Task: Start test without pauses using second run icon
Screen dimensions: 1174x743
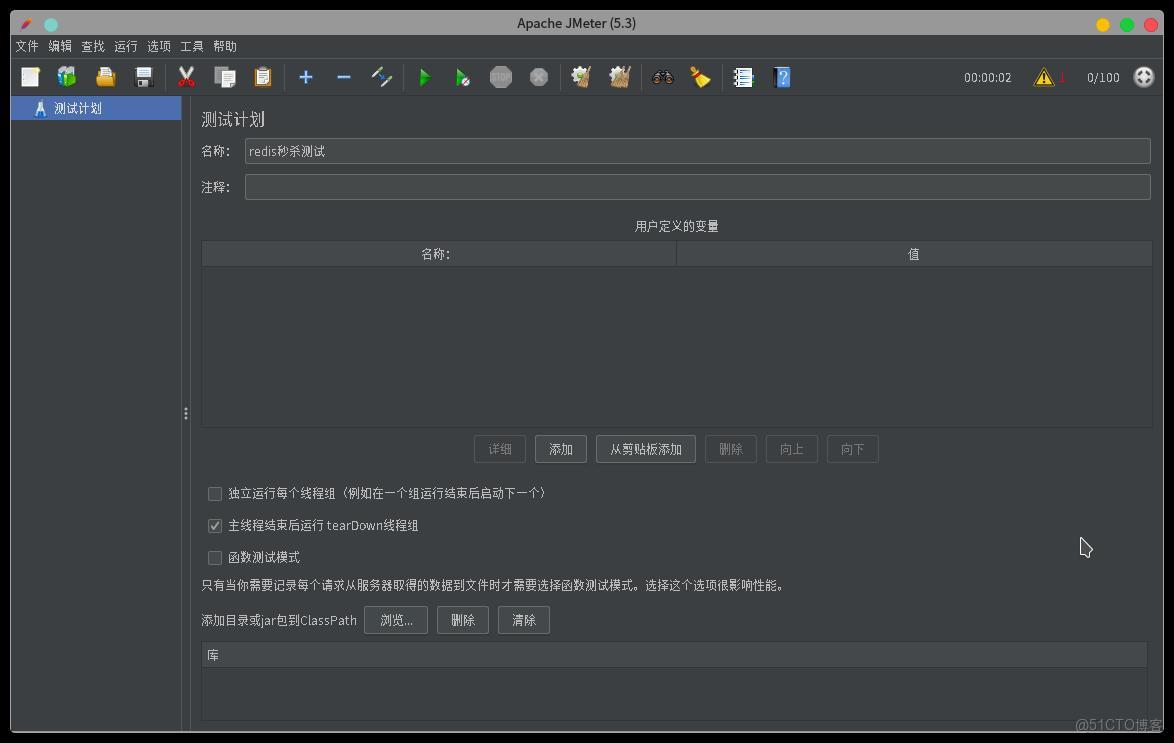Action: [x=462, y=77]
